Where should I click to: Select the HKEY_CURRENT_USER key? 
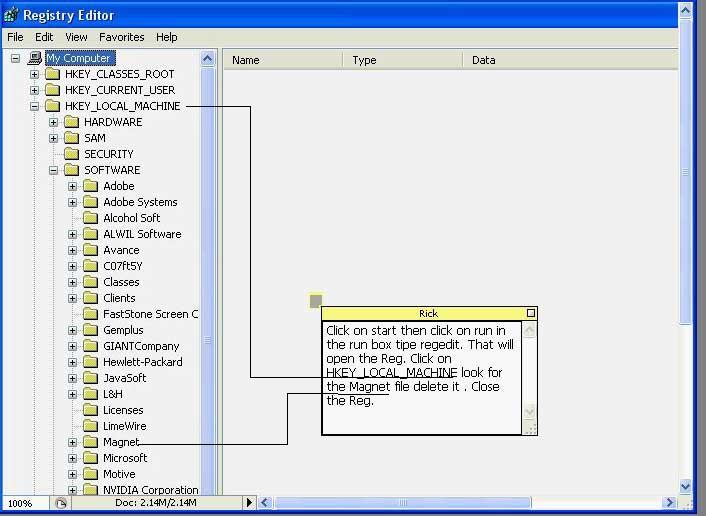click(119, 90)
